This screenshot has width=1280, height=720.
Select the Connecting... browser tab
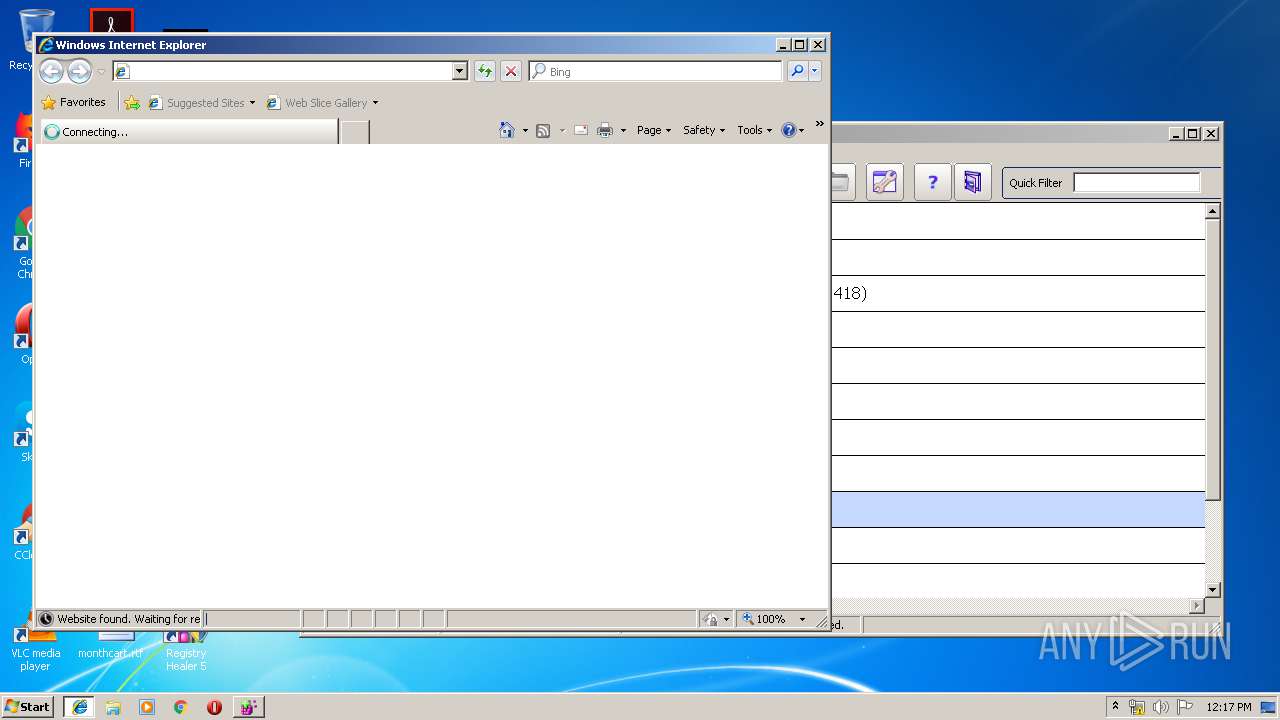pyautogui.click(x=188, y=131)
